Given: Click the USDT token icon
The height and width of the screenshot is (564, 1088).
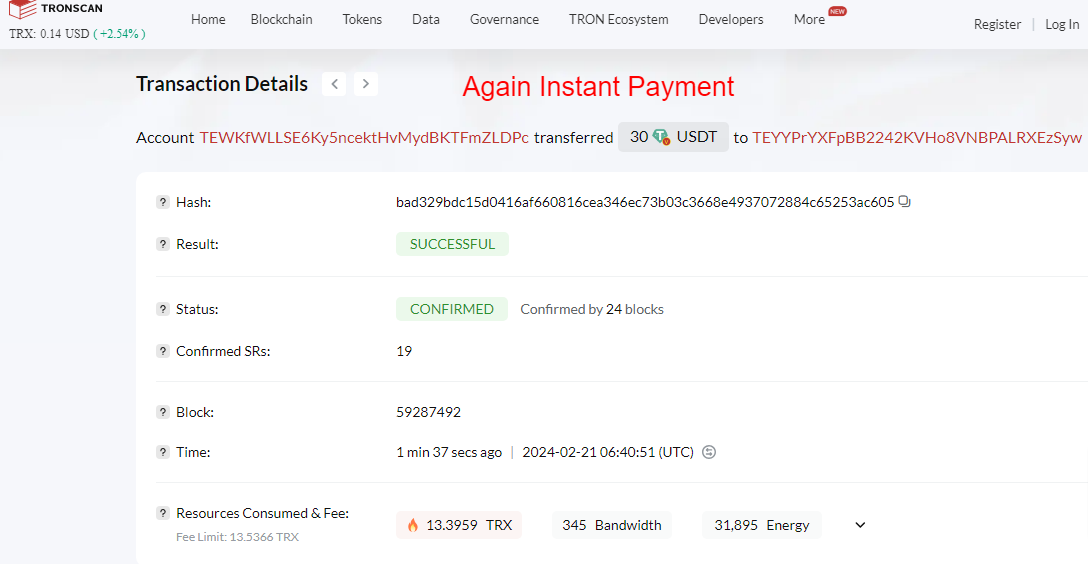Looking at the screenshot, I should pyautogui.click(x=661, y=137).
